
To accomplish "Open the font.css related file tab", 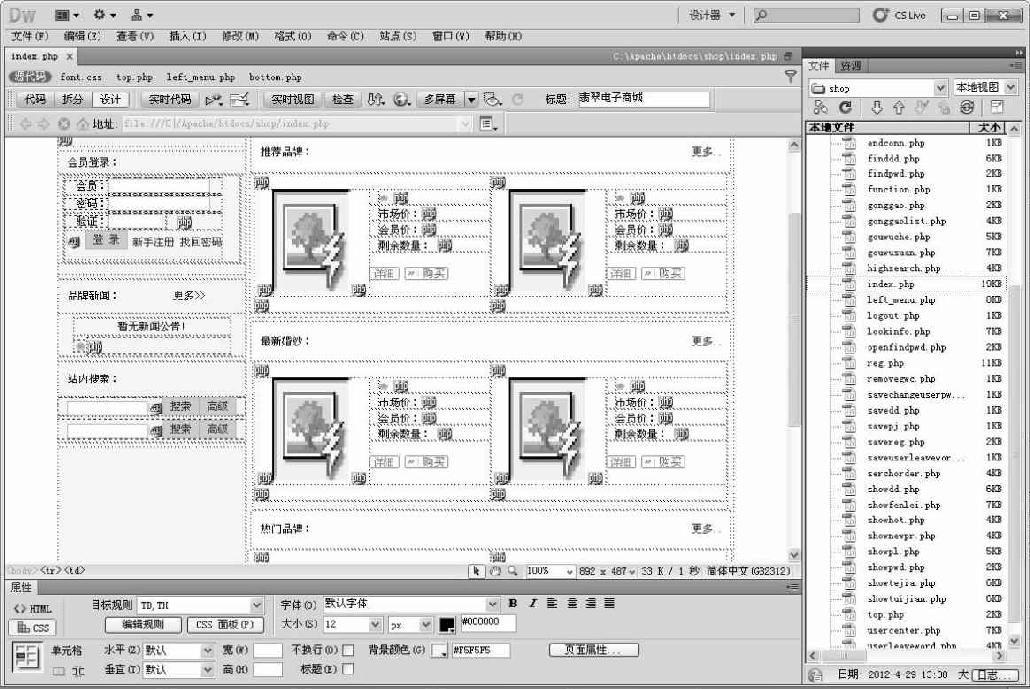I will pyautogui.click(x=81, y=77).
